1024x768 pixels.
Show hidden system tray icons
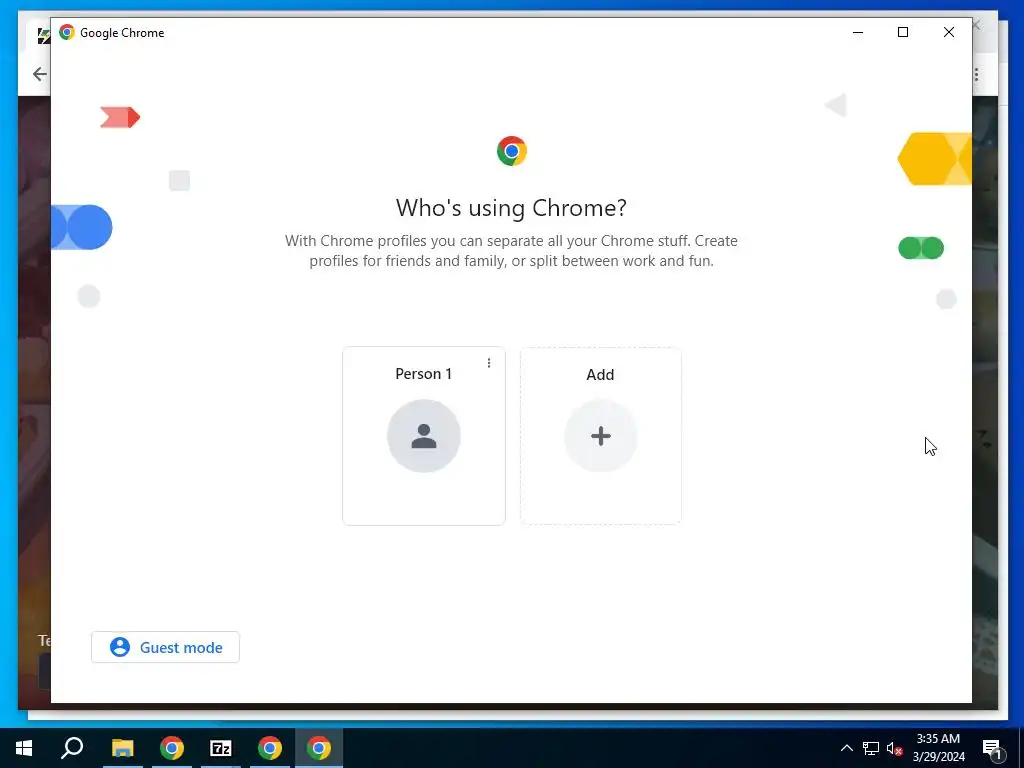click(846, 748)
